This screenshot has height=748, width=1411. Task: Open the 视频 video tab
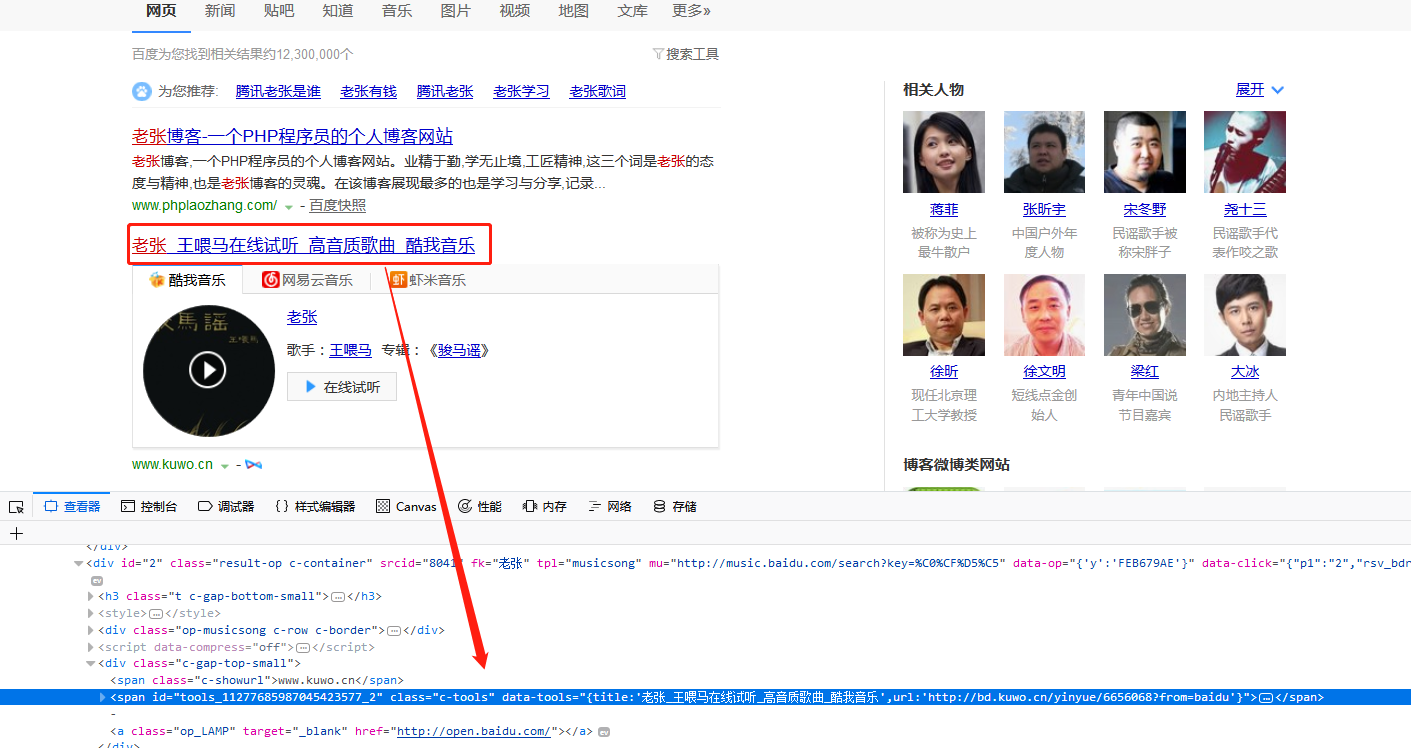pyautogui.click(x=515, y=11)
